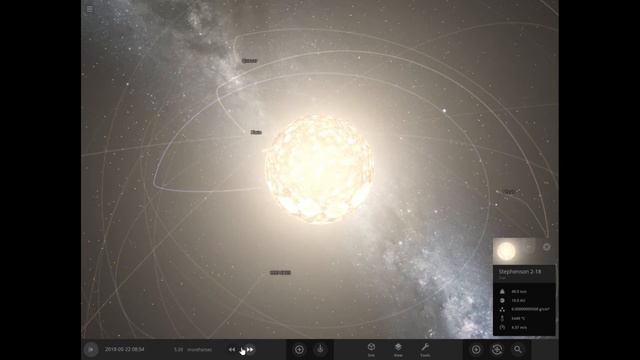Image resolution: width=640 pixels, height=360 pixels.
Task: Click the density g/cm³ value
Action: tap(530, 309)
